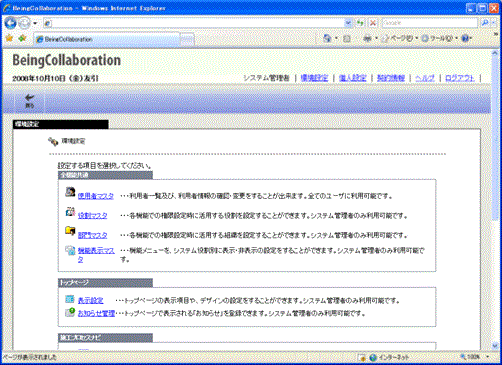Click the Print icon in the command bar
502x365 pixels.
(367, 39)
